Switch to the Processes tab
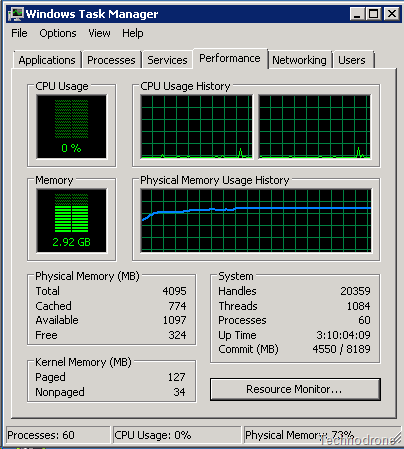Image resolution: width=404 pixels, height=449 pixels. tap(111, 60)
